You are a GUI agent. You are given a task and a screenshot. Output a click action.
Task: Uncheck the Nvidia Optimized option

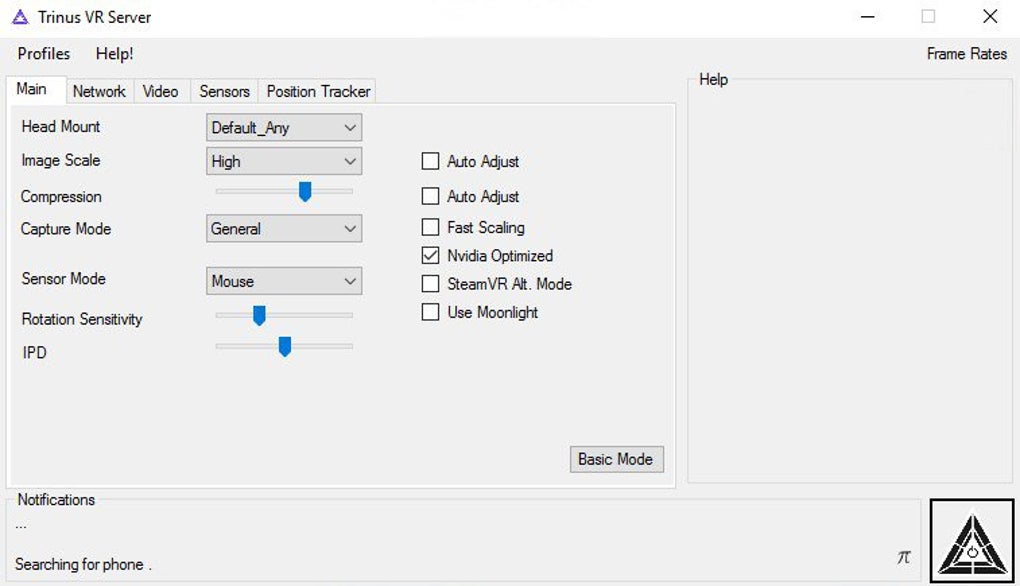coord(431,256)
